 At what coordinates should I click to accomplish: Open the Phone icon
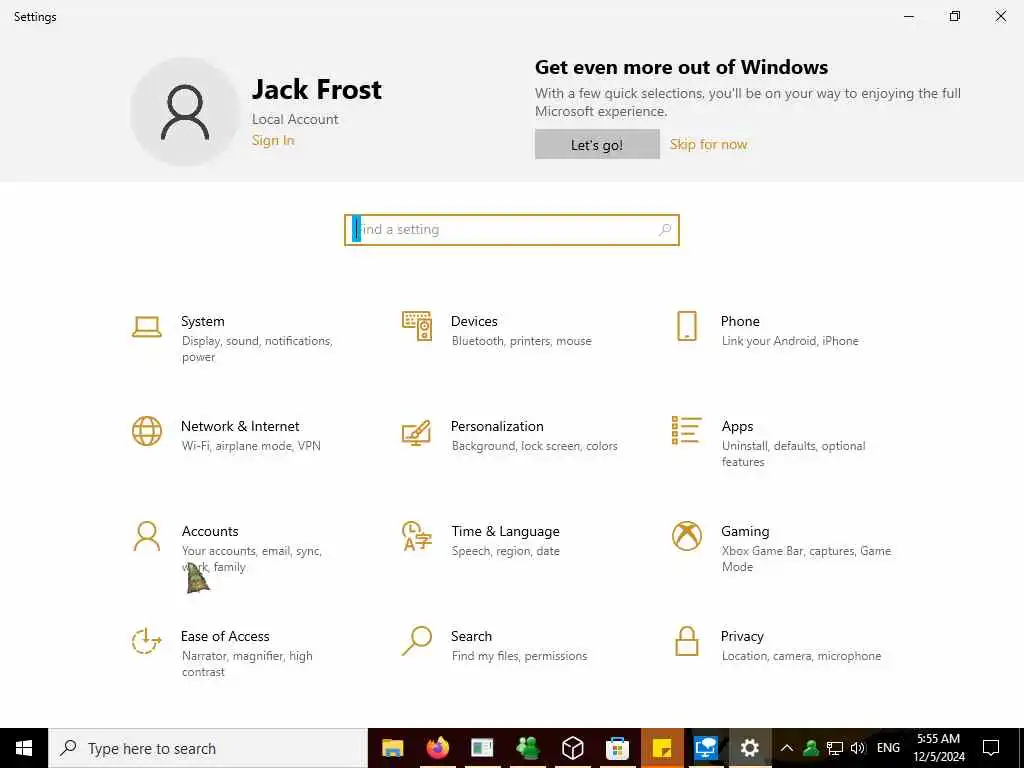click(687, 326)
